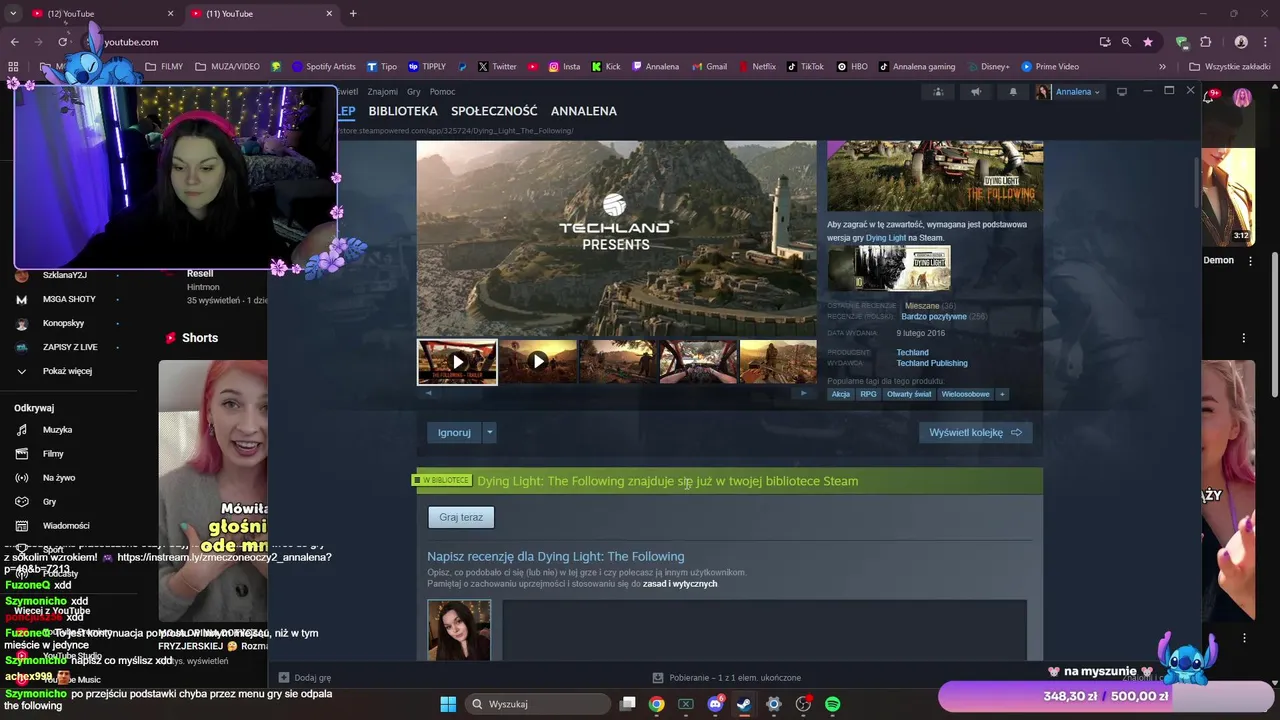The width and height of the screenshot is (1280, 720).
Task: Open MUZA/VIDEO bookmarks folder
Action: coord(227,67)
